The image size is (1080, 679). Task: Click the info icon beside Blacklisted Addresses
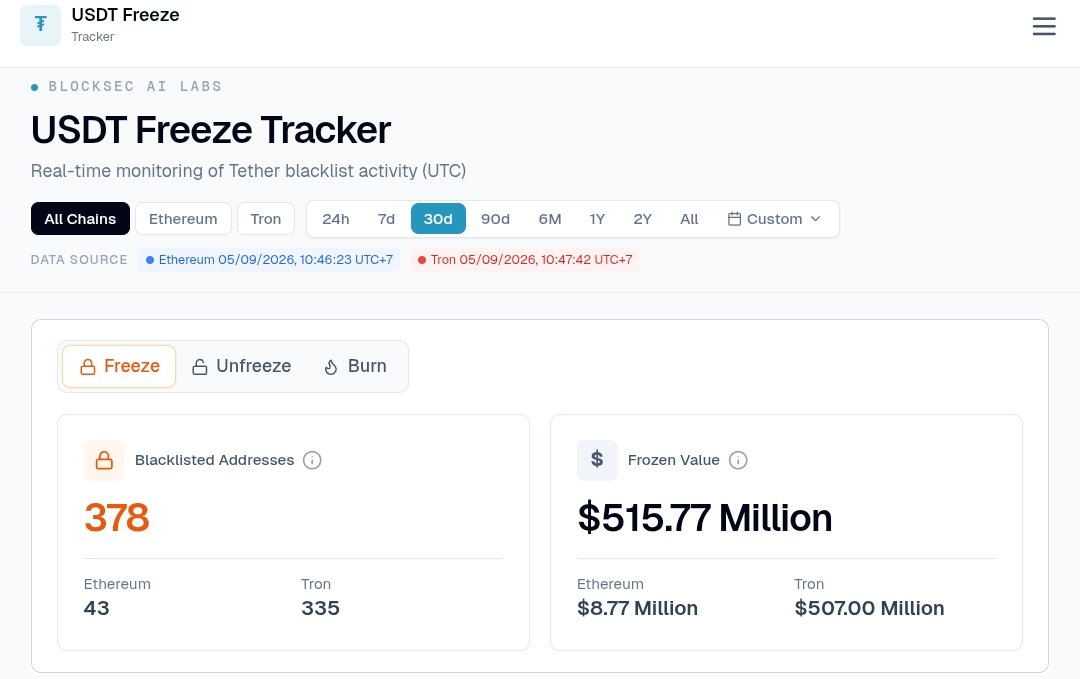(x=312, y=460)
